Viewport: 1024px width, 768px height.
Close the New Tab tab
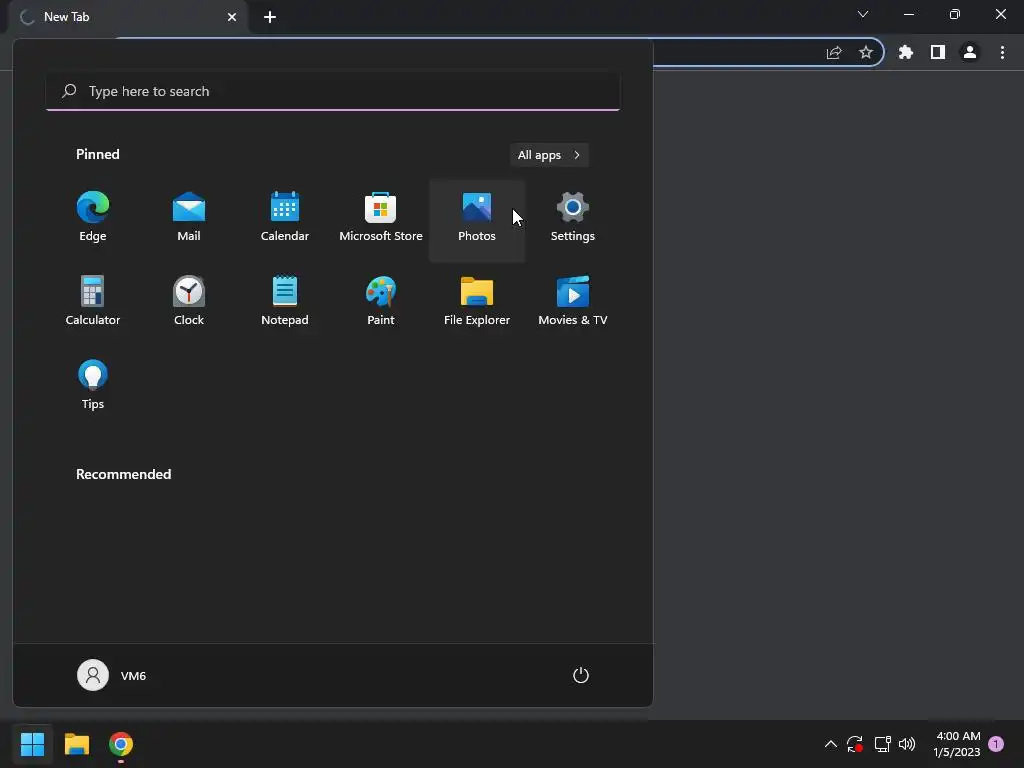coord(232,17)
